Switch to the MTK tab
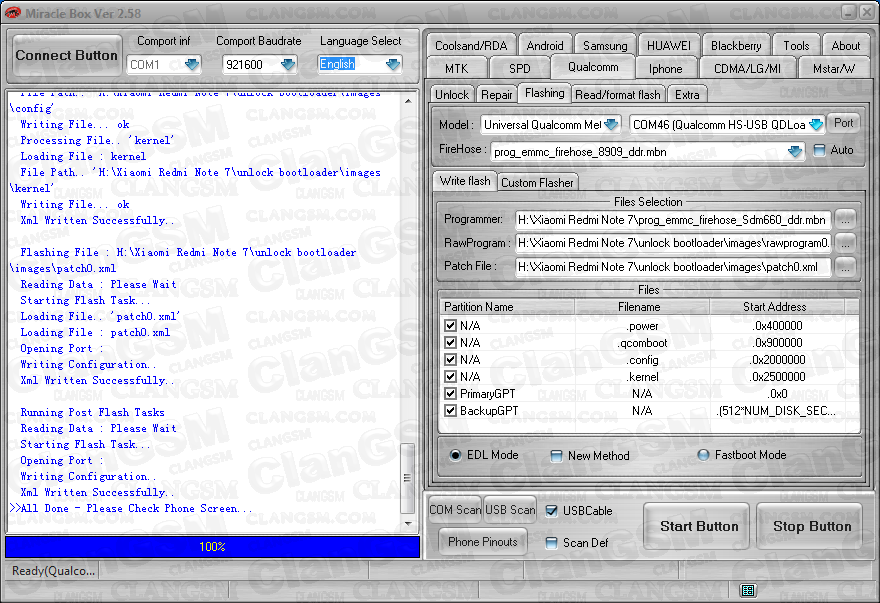 456,68
